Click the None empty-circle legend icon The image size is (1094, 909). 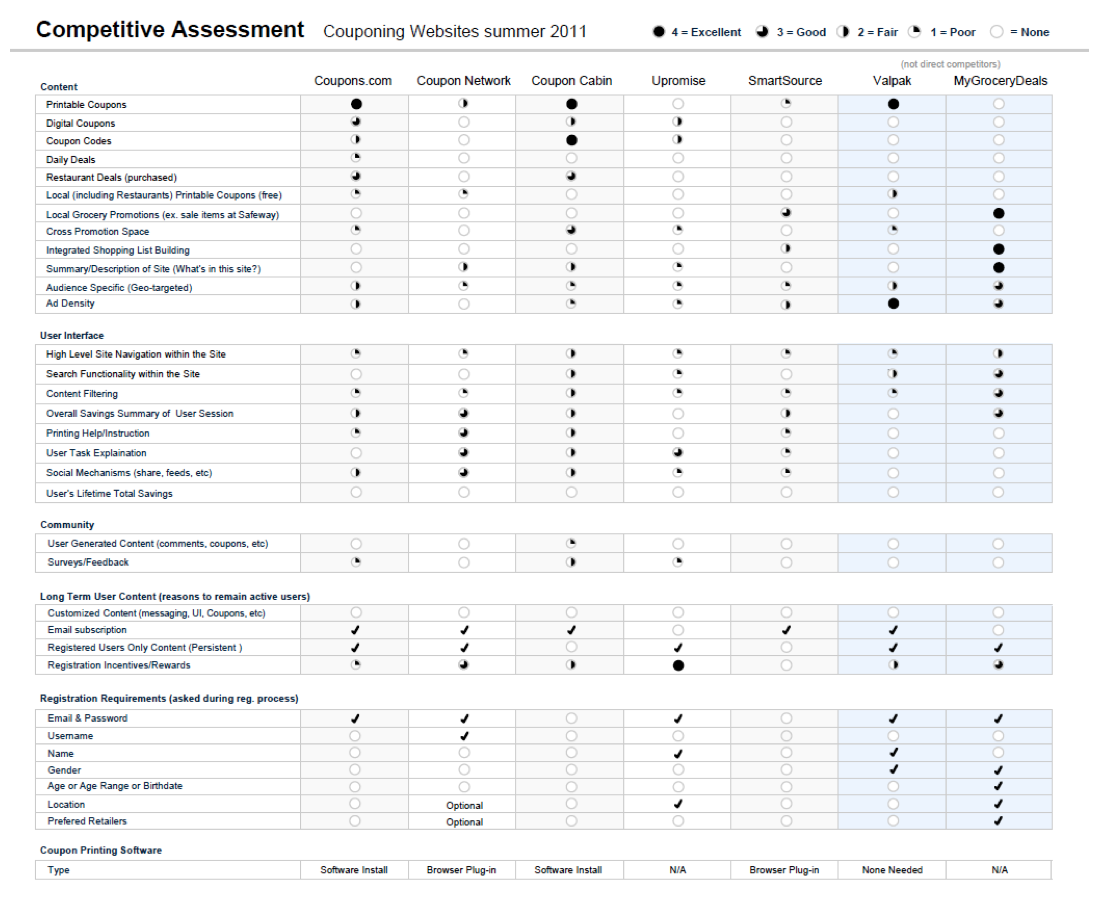click(x=996, y=32)
